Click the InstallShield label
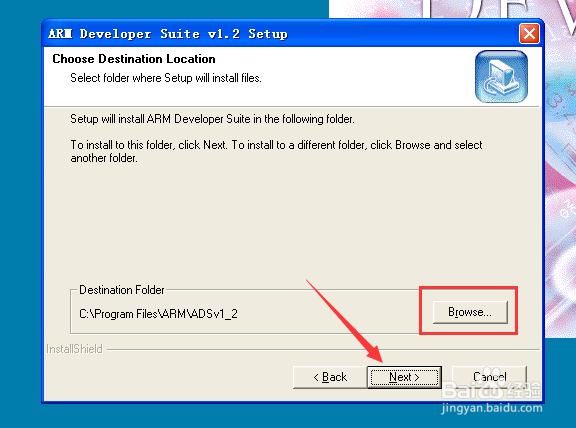The image size is (576, 428). tap(74, 349)
